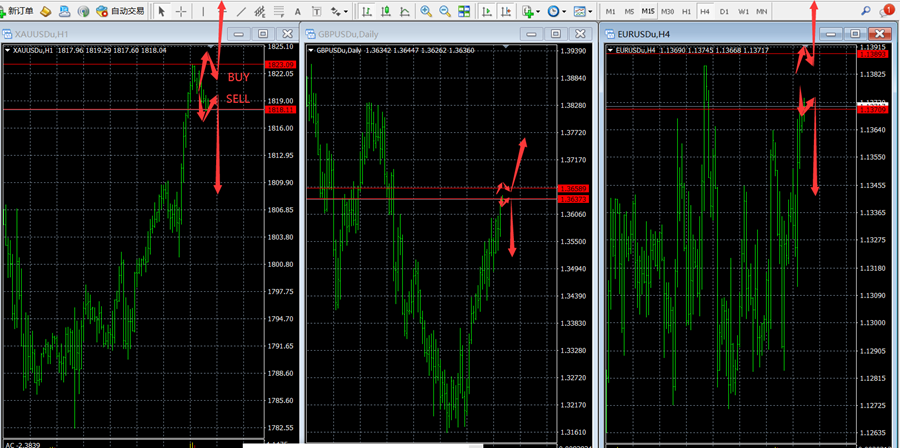Pick the trendline drawing tool

pos(240,11)
